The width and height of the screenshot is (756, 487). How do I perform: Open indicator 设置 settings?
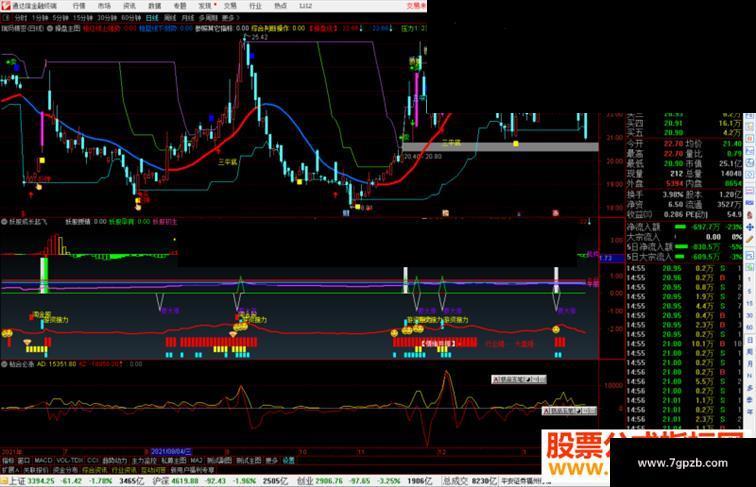pyautogui.click(x=288, y=461)
